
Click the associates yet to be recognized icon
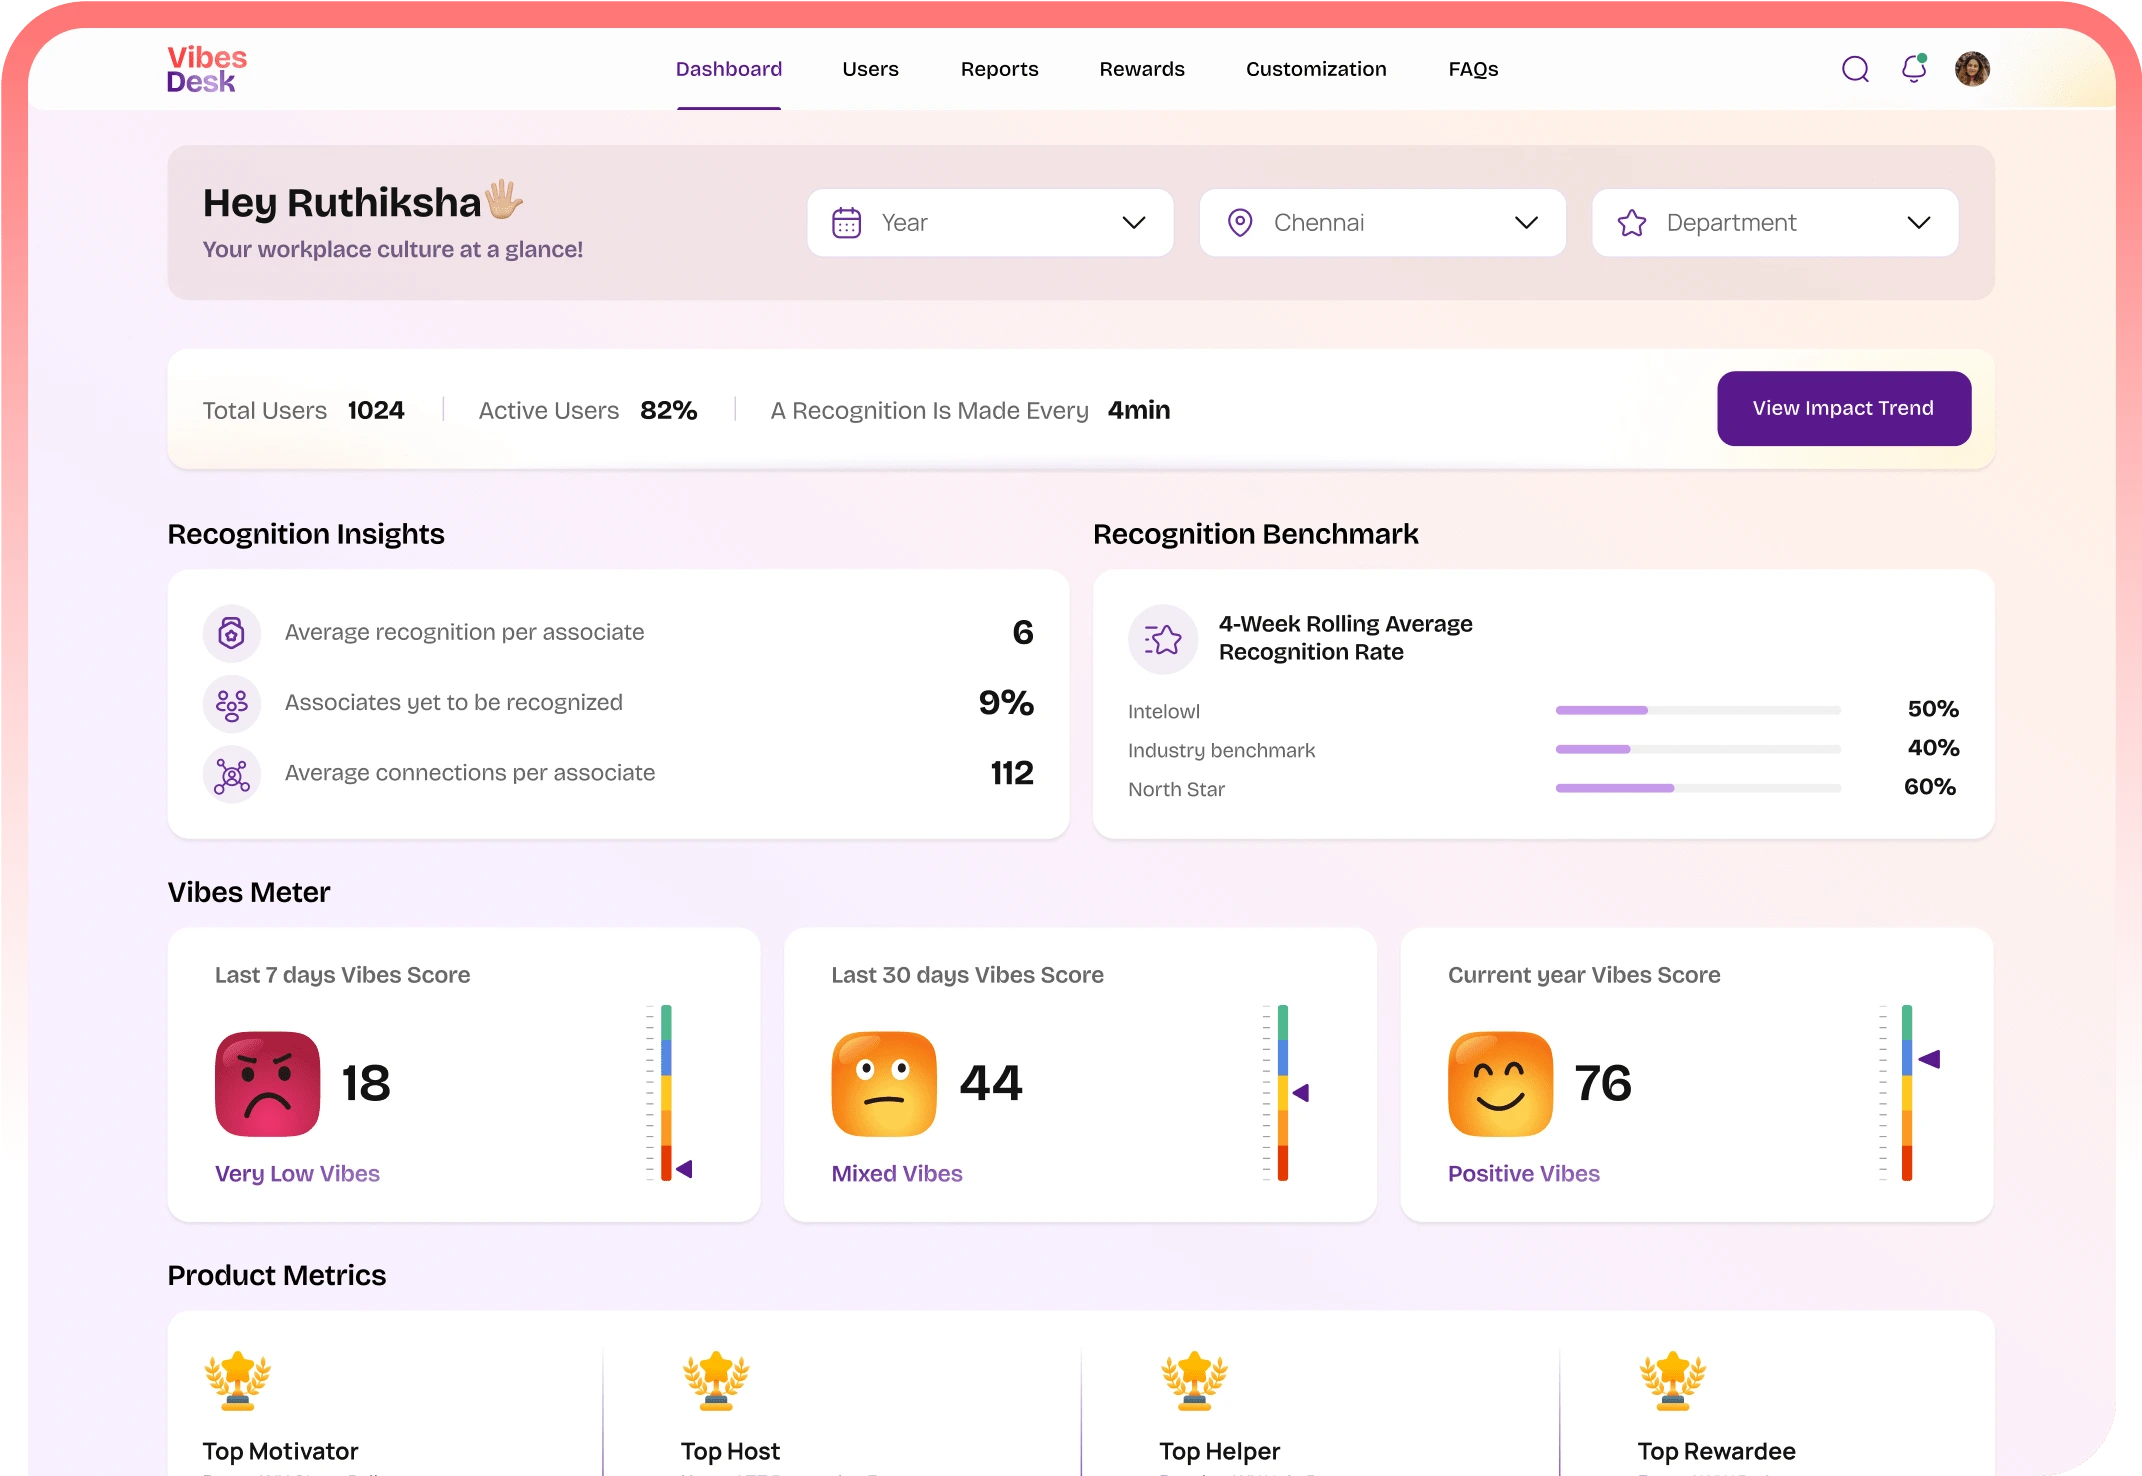tap(232, 704)
